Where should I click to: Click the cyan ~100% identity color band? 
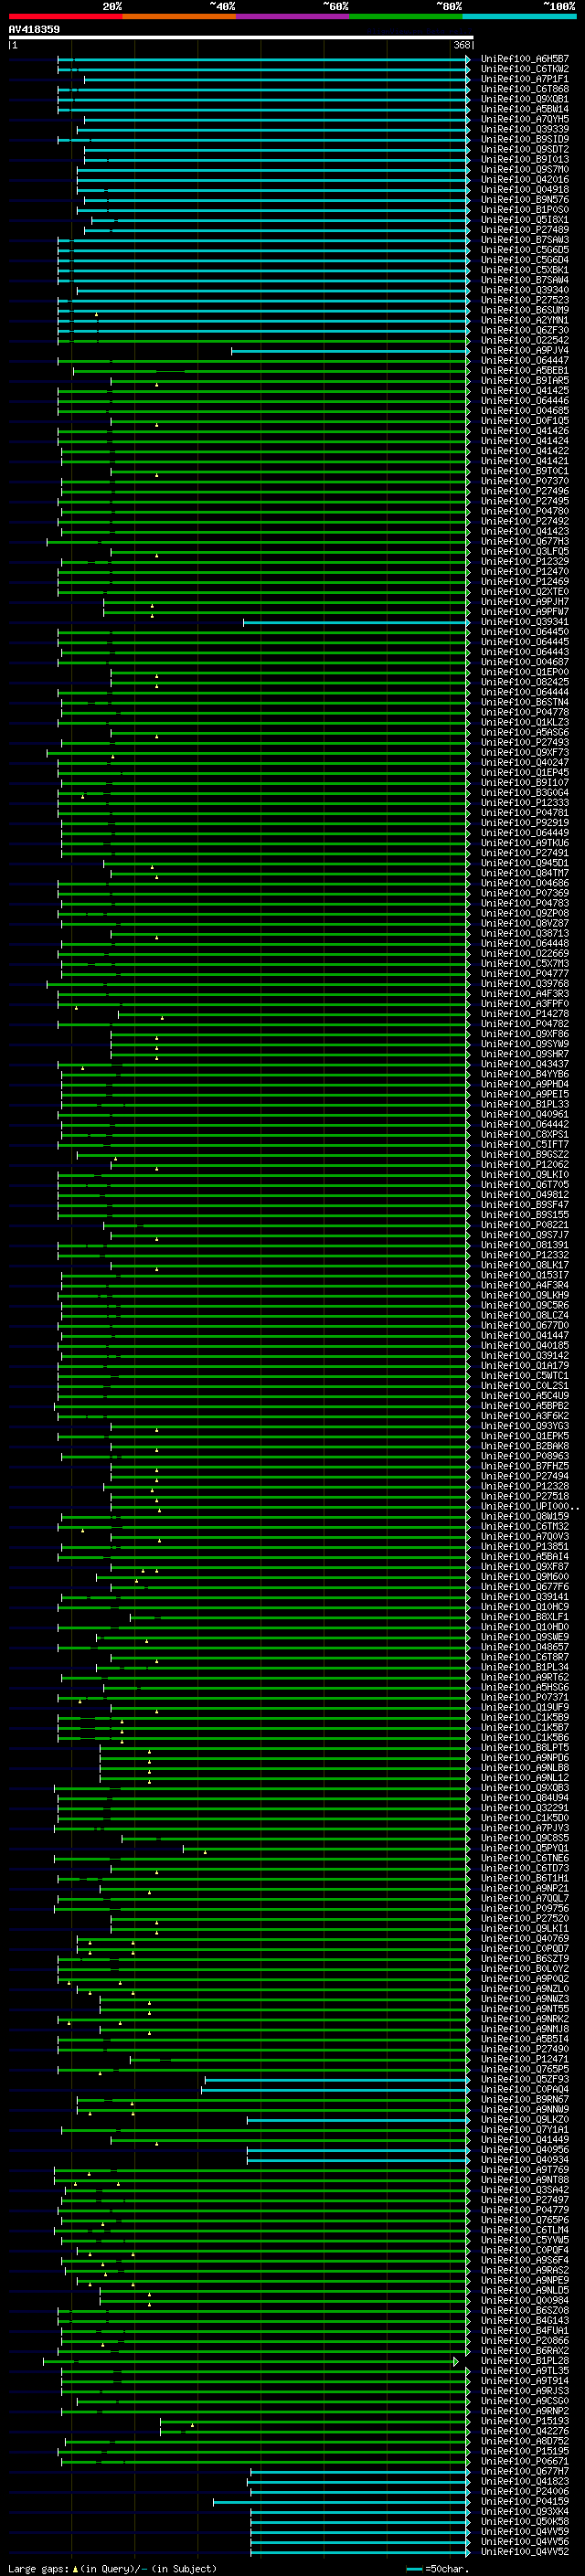point(520,16)
